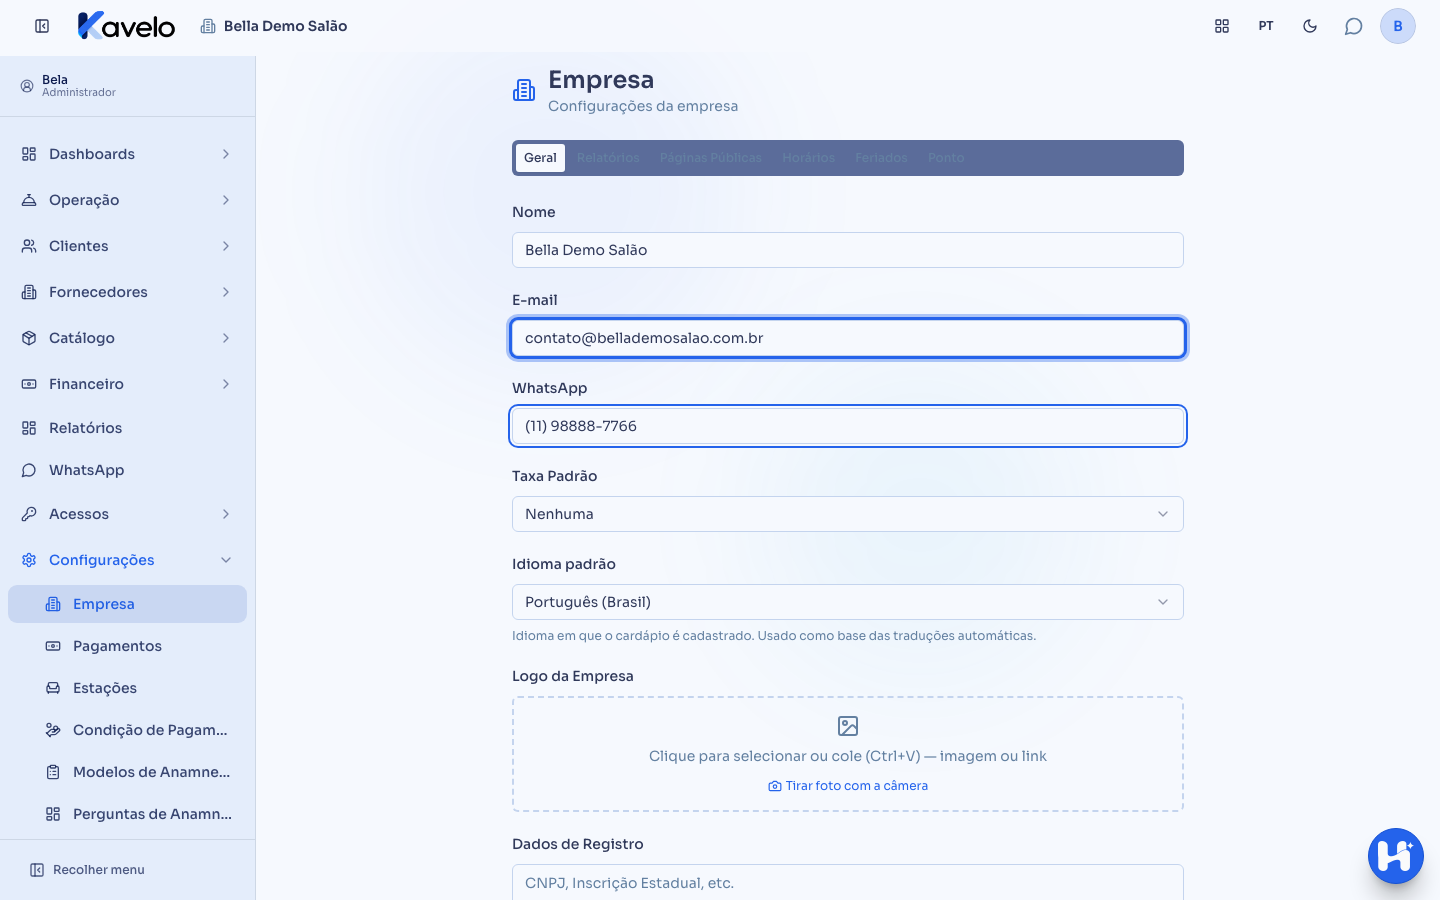Collapse the sidebar using the top-left panel icon
This screenshot has height=900, width=1440.
click(42, 26)
